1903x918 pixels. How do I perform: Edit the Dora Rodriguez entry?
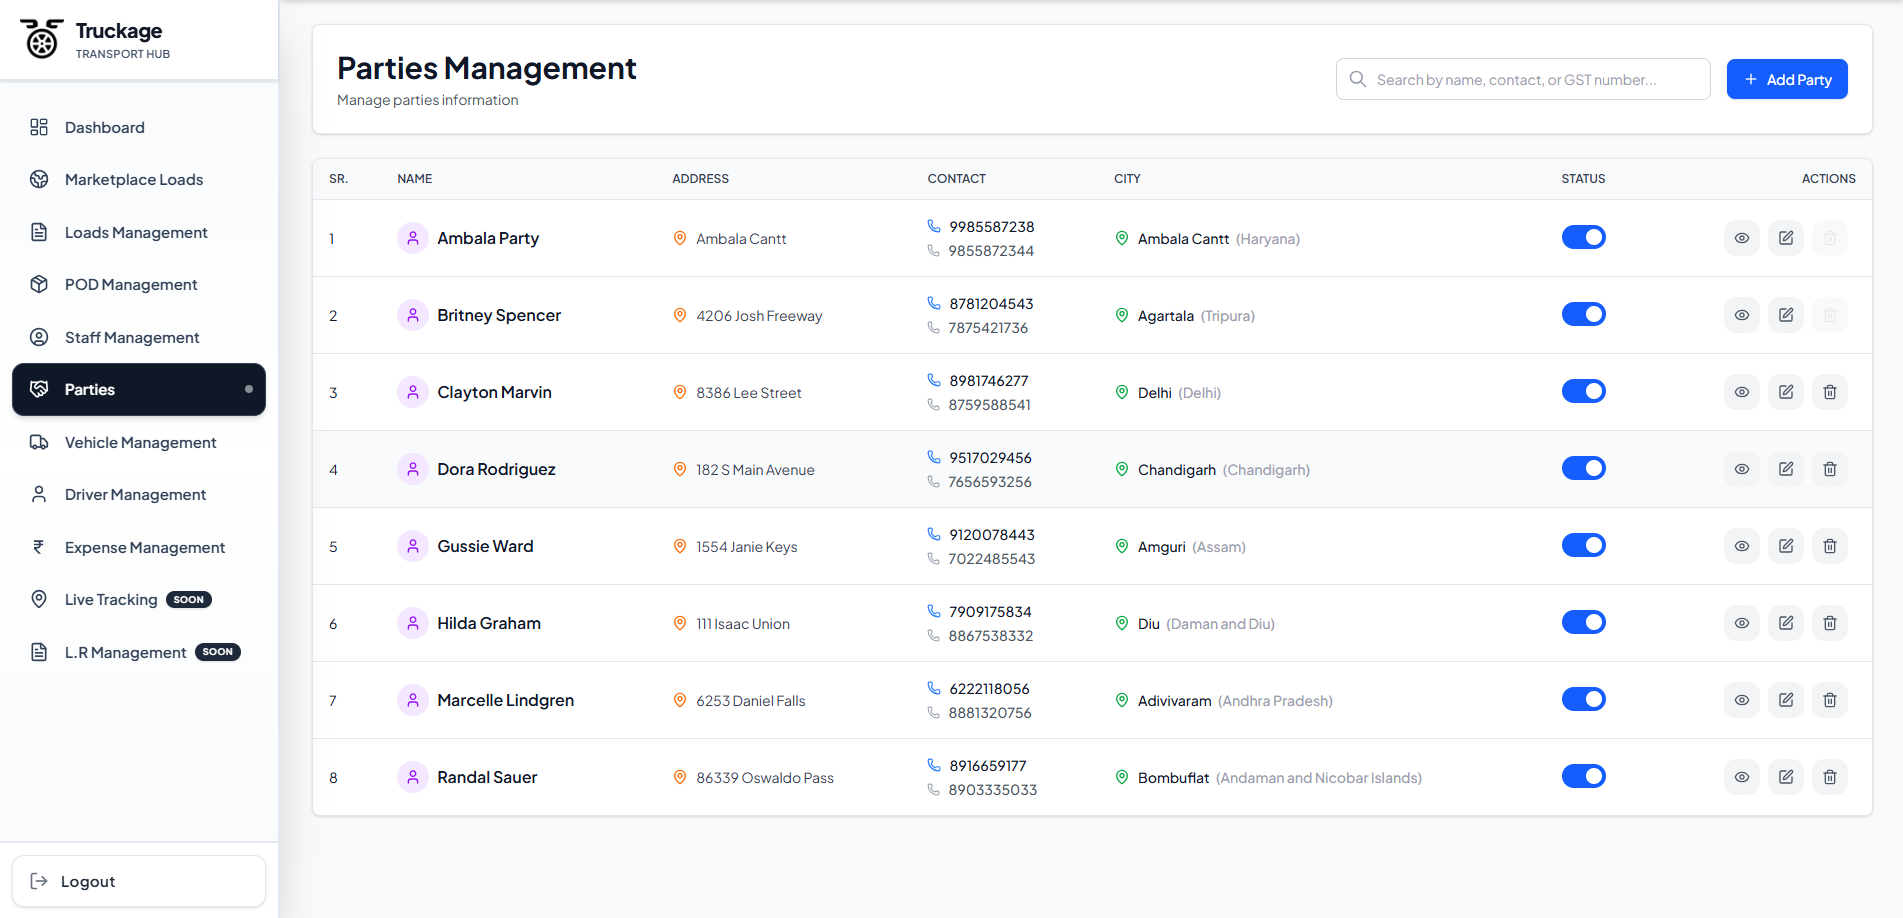point(1785,469)
